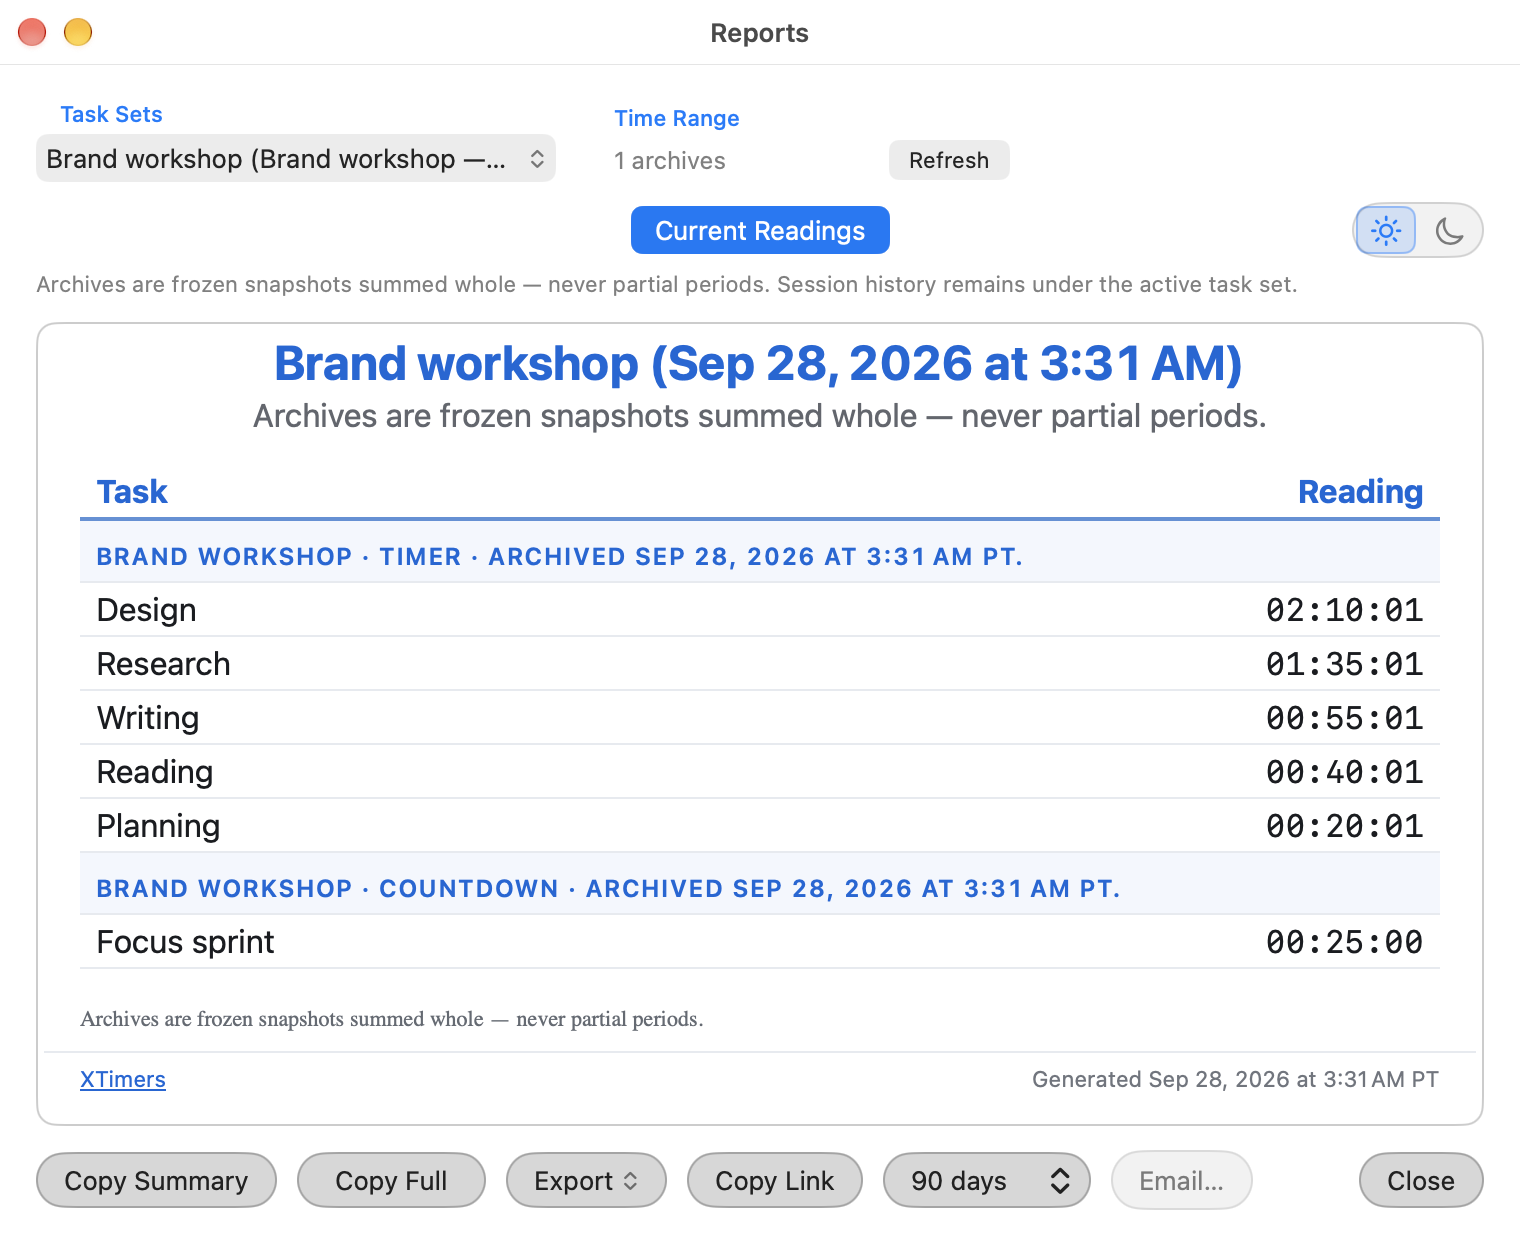Click the 02:10:01 reading value
The height and width of the screenshot is (1246, 1520).
pos(1344,610)
